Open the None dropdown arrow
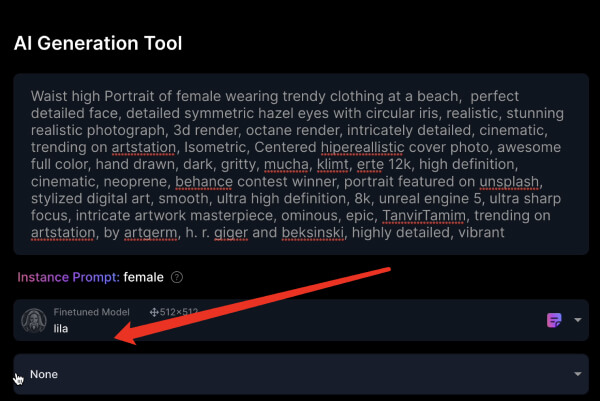This screenshot has height=402, width=600. [577, 374]
